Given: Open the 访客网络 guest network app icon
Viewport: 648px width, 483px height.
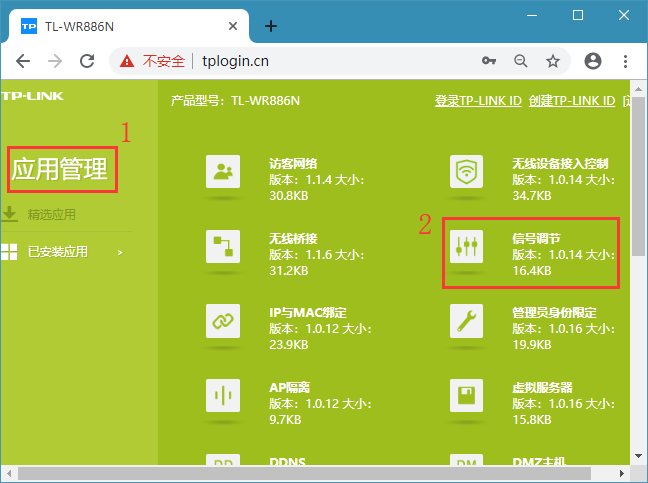Looking at the screenshot, I should point(222,172).
